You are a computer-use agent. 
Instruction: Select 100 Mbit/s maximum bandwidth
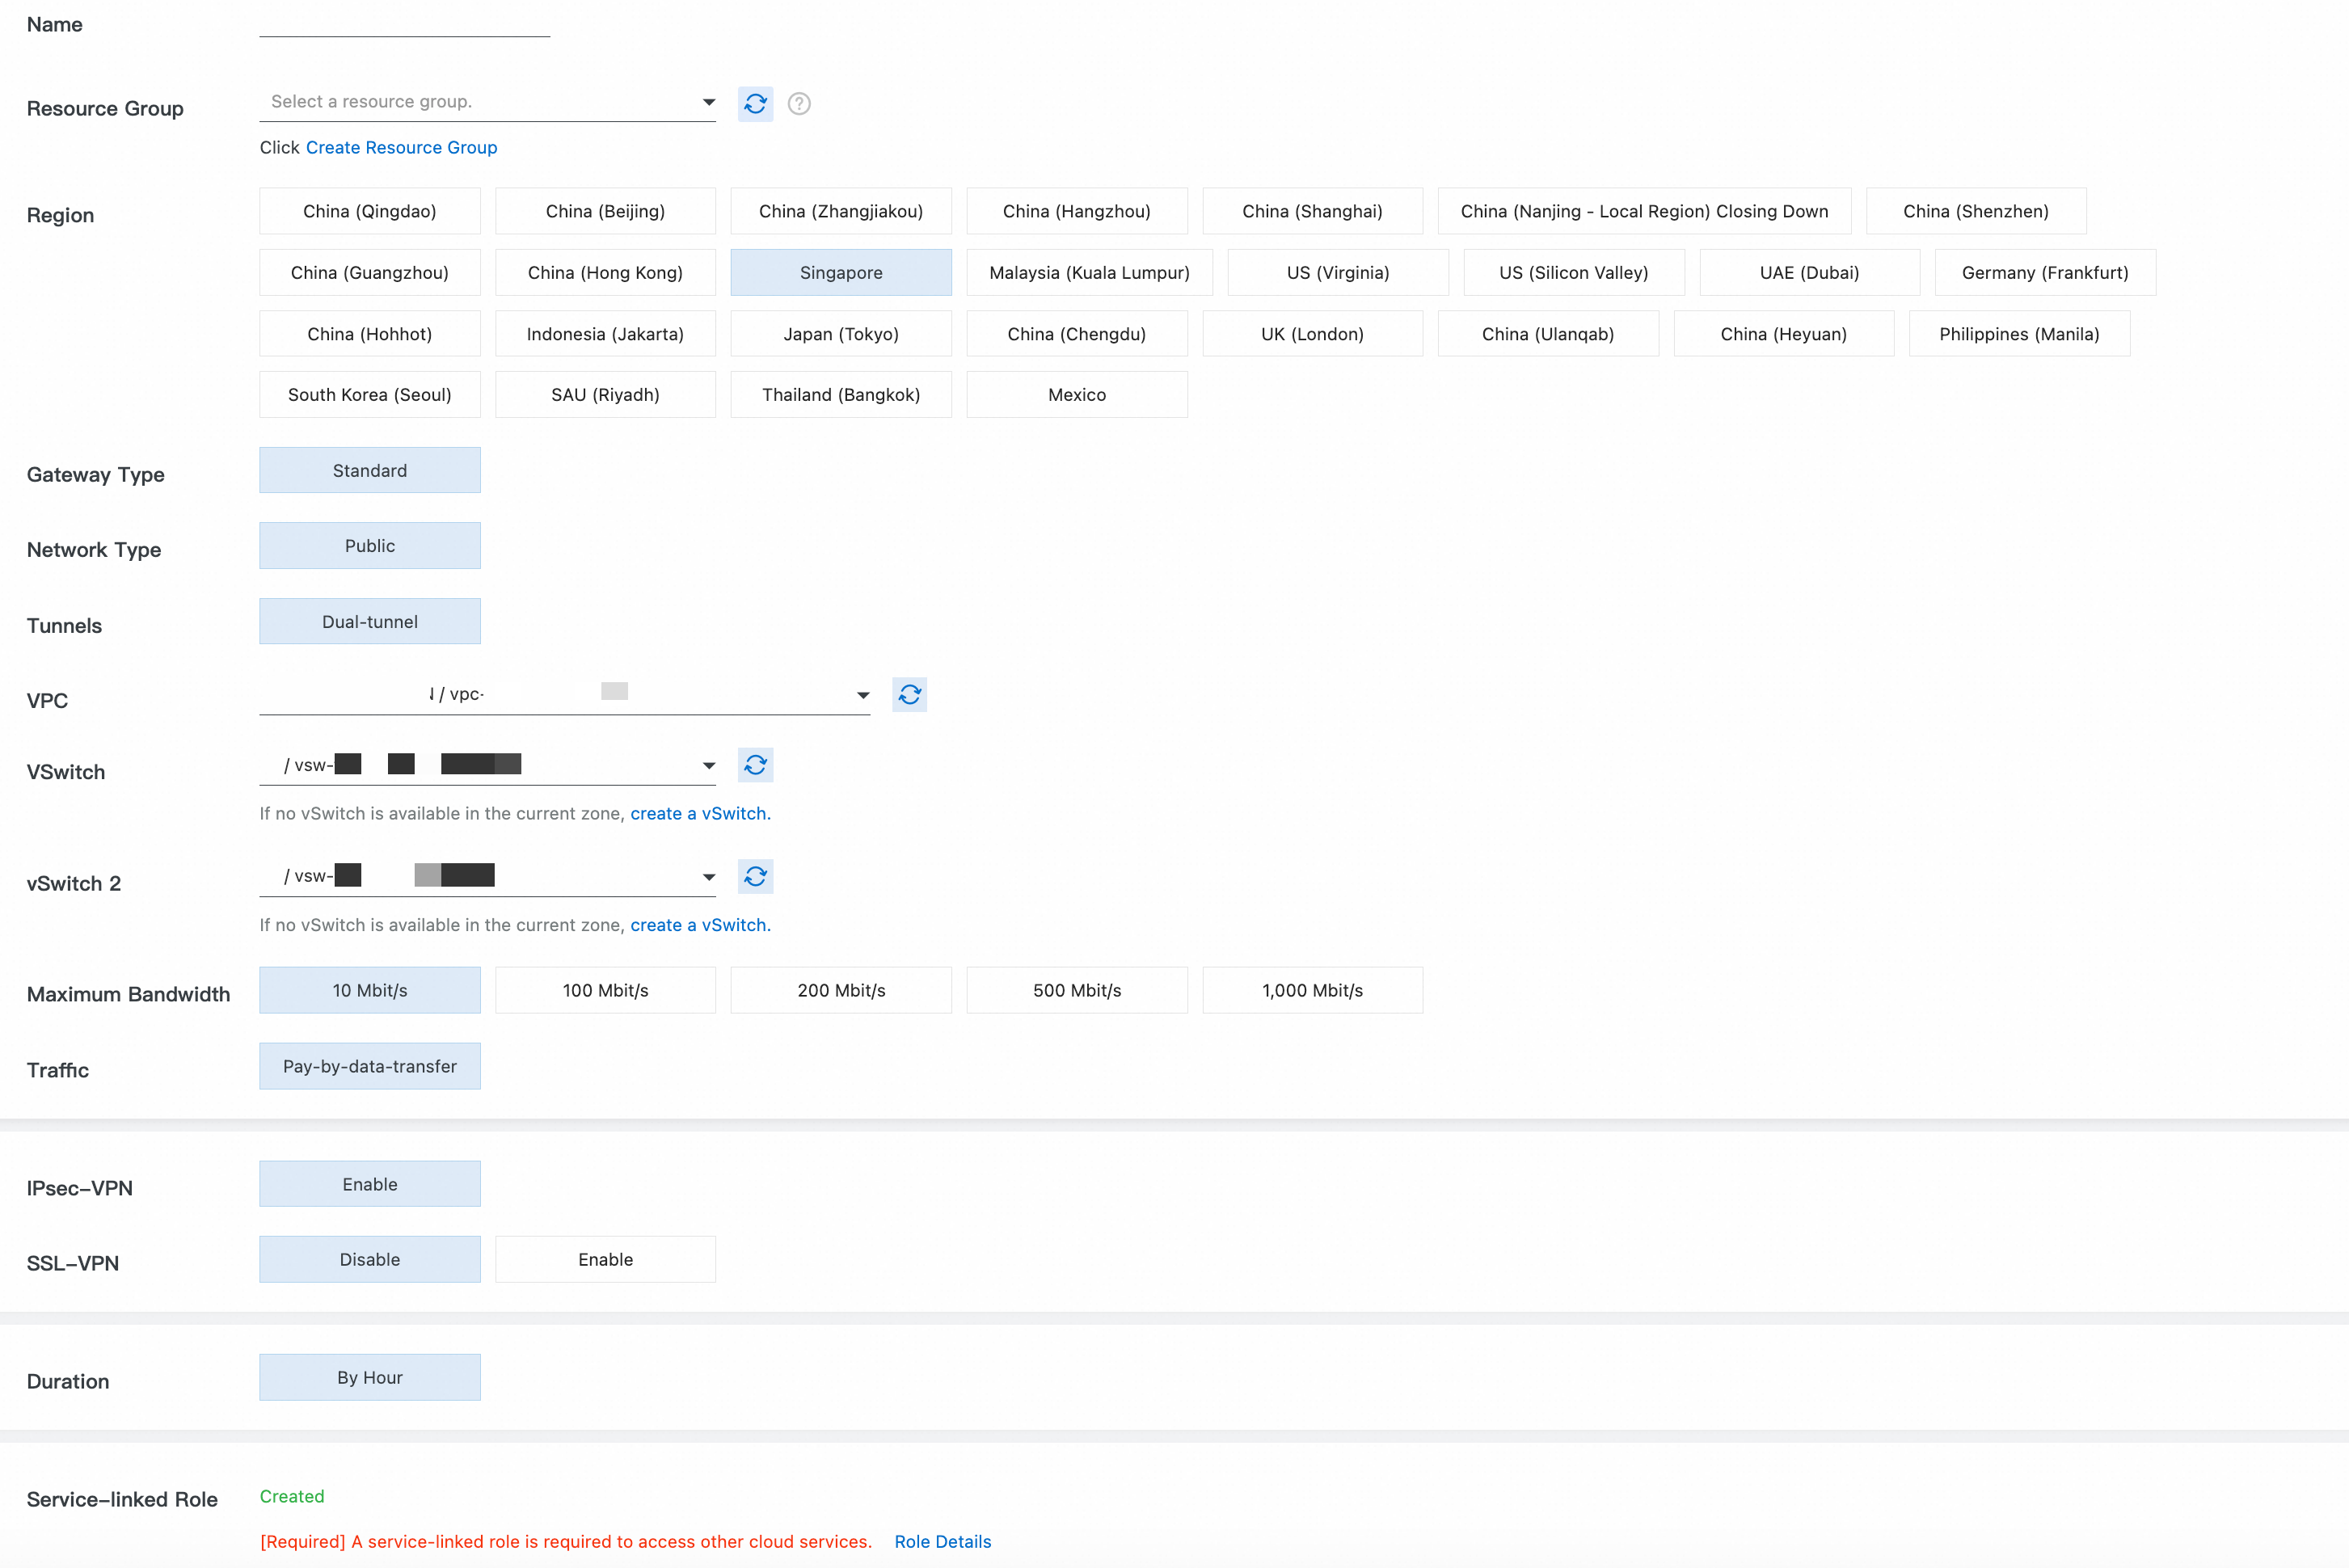click(605, 990)
